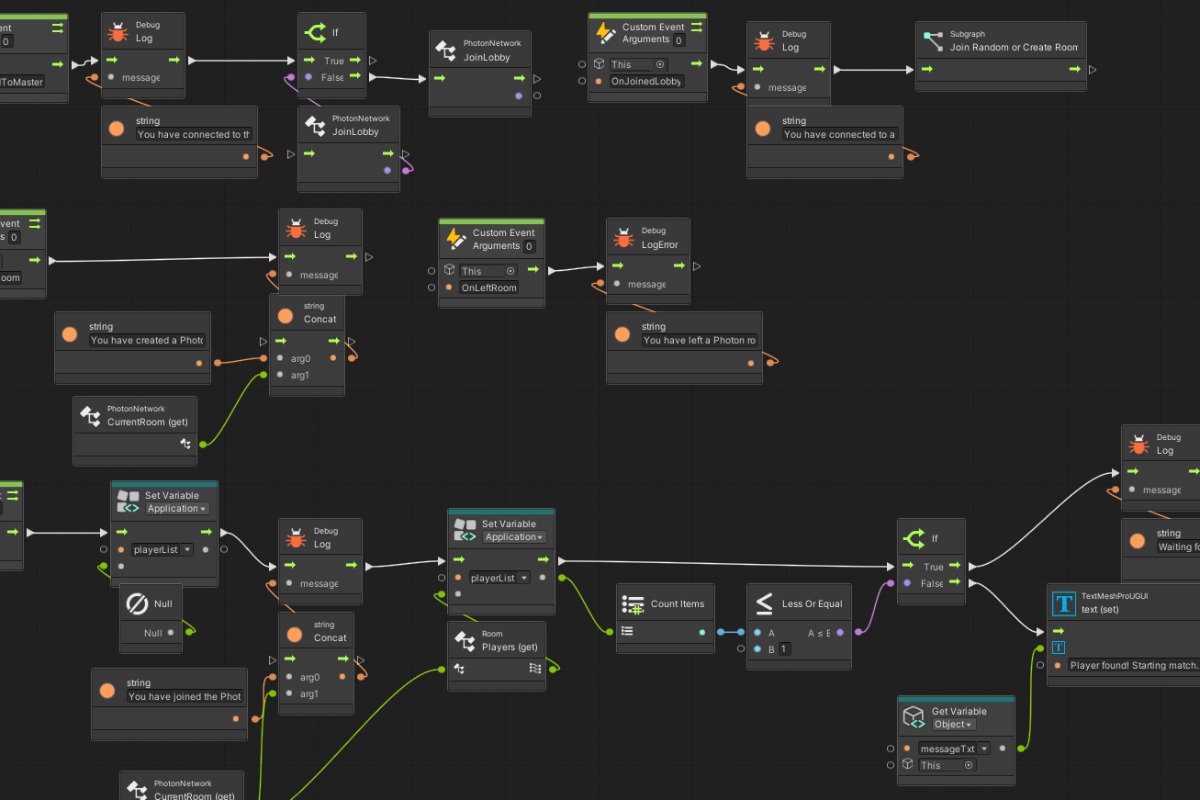The height and width of the screenshot is (800, 1200).
Task: Click the OnLeftRoom event name field
Action: (x=489, y=287)
